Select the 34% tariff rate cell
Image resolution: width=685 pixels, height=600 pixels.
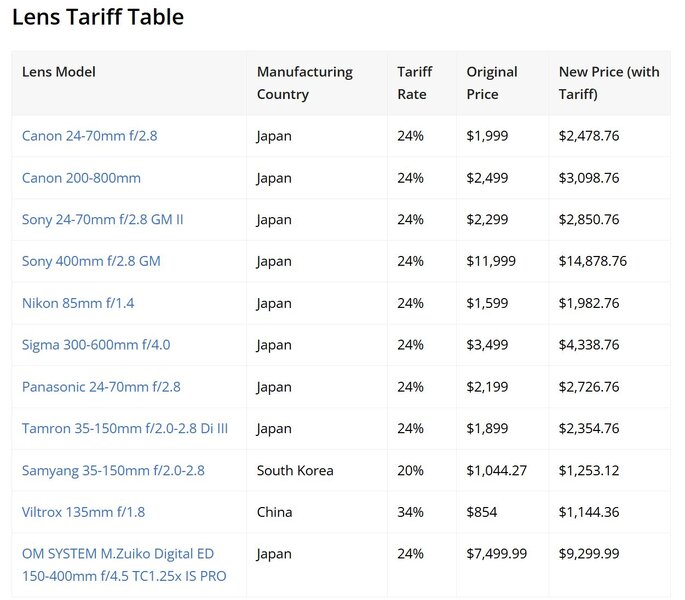pos(410,512)
